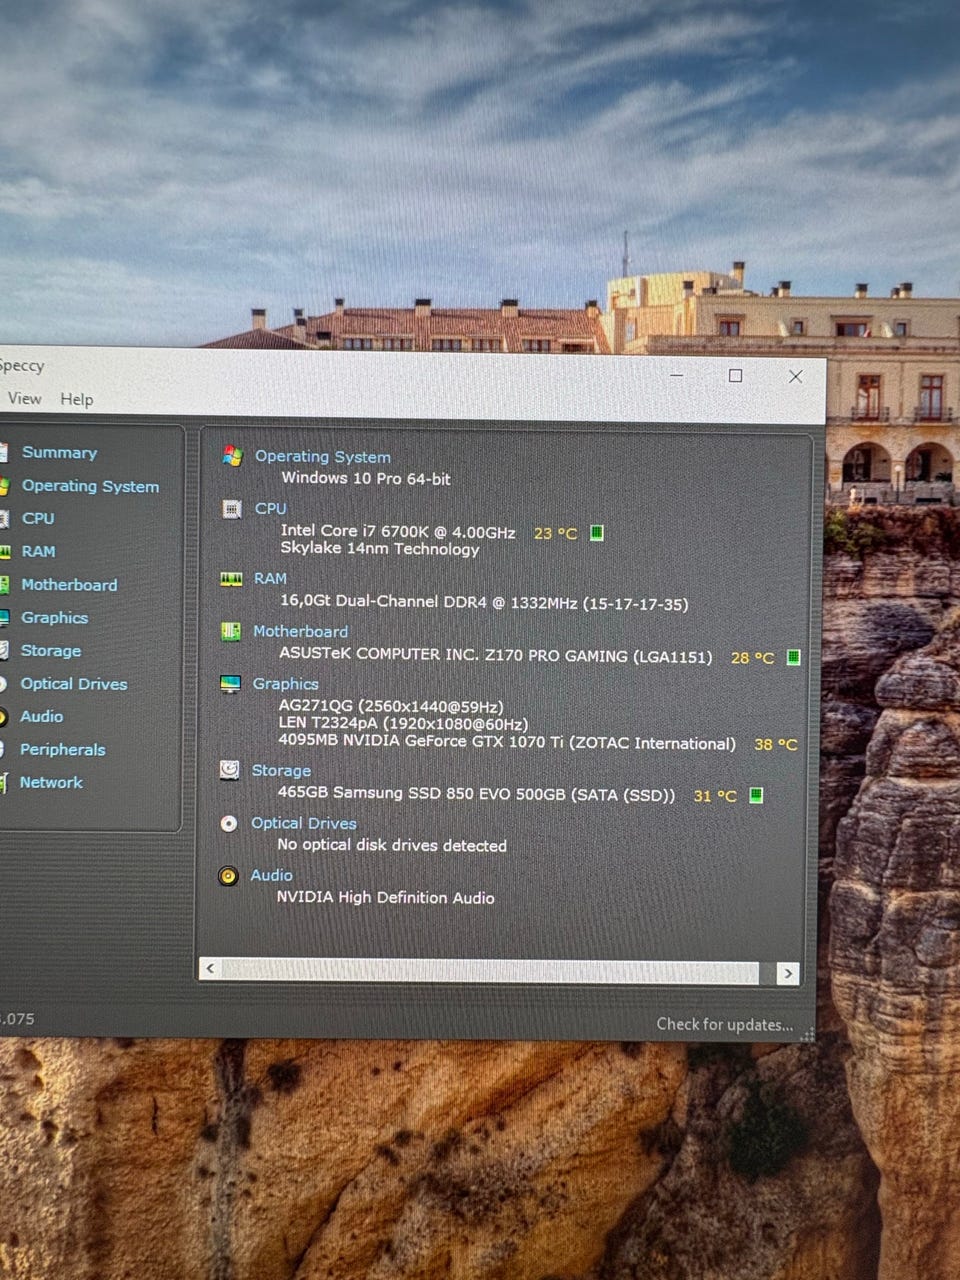
Task: Open the Peripherals sidebar section
Action: click(62, 749)
